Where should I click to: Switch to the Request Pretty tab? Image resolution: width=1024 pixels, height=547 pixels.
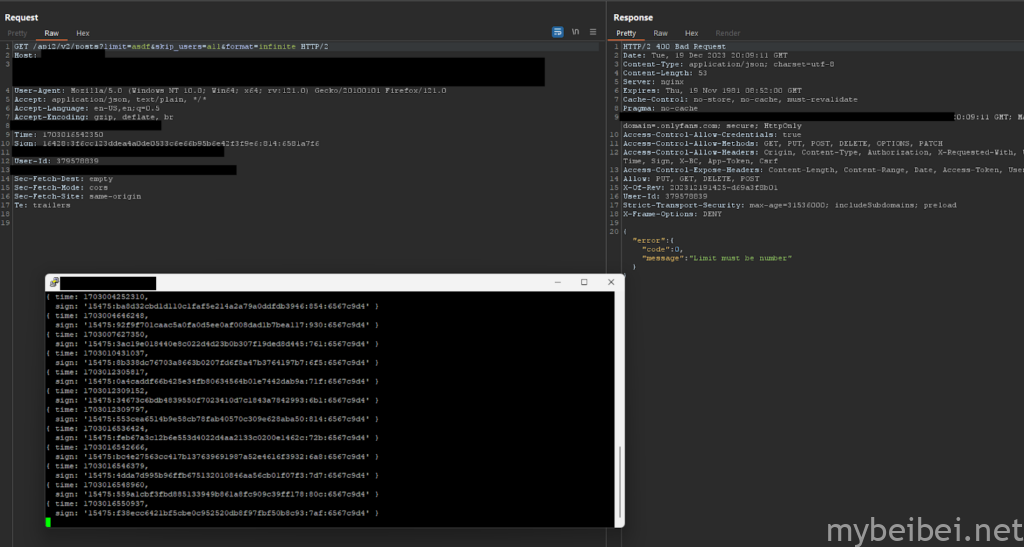coord(17,33)
